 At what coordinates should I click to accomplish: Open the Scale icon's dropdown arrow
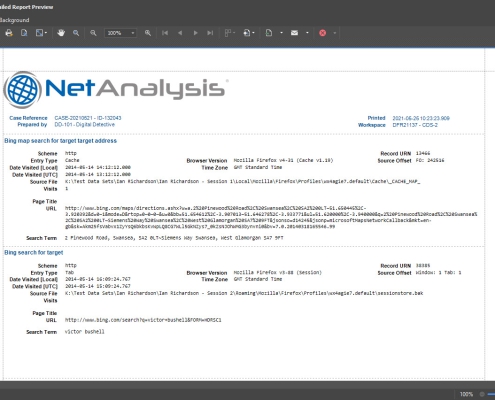[x=46, y=33]
